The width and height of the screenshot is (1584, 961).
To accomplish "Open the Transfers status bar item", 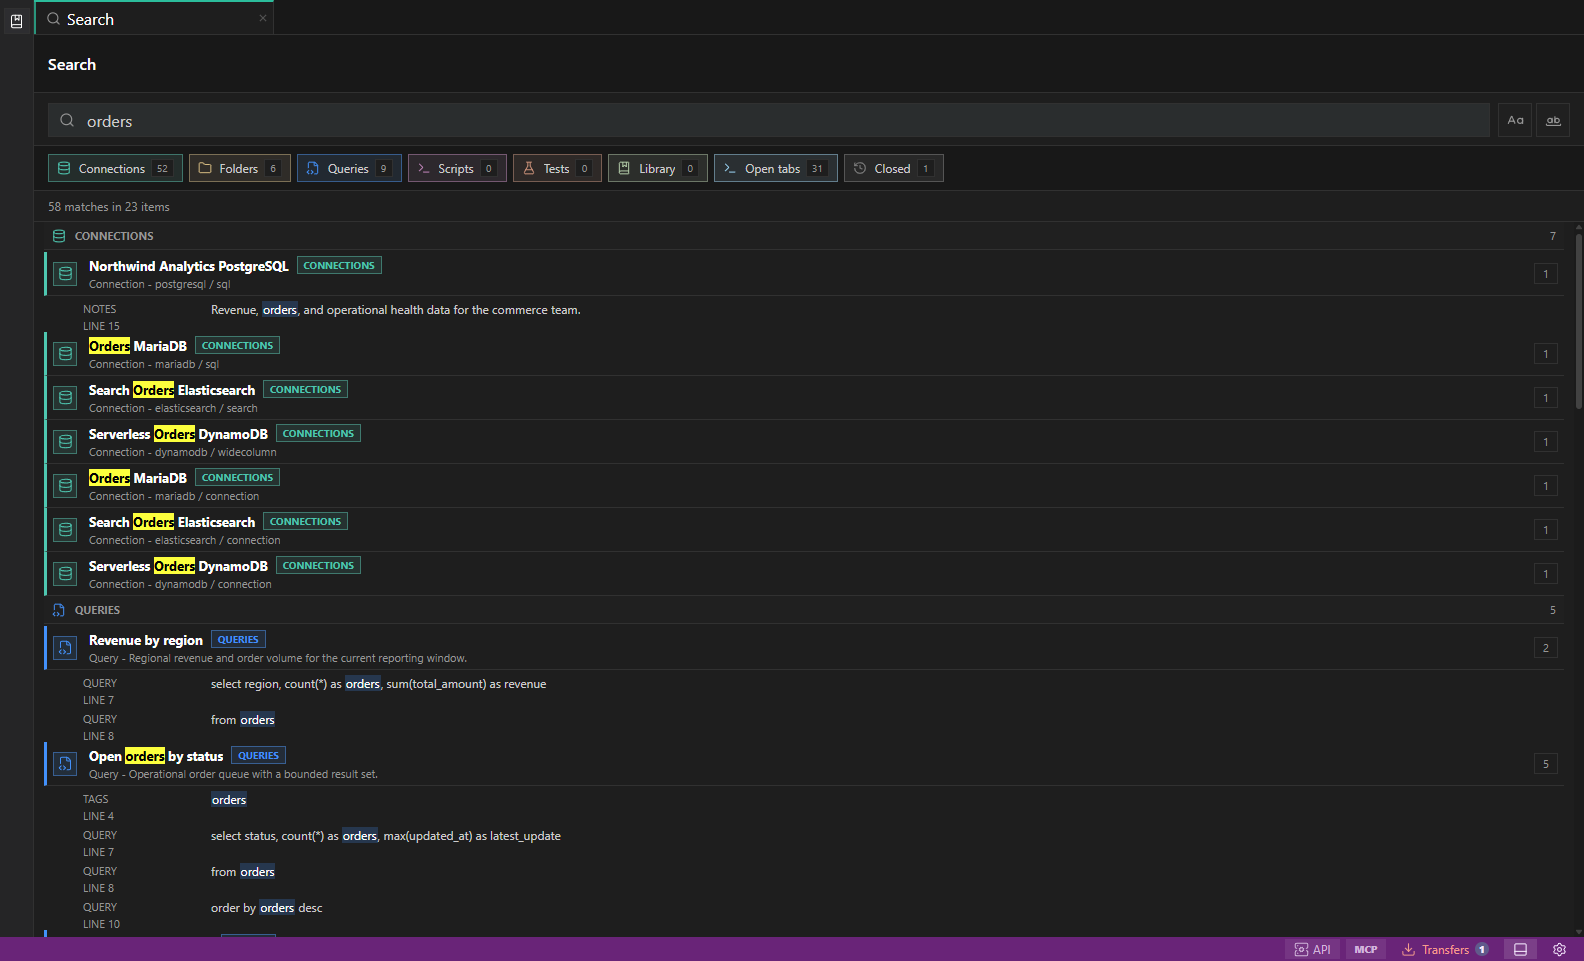I will click(1445, 949).
